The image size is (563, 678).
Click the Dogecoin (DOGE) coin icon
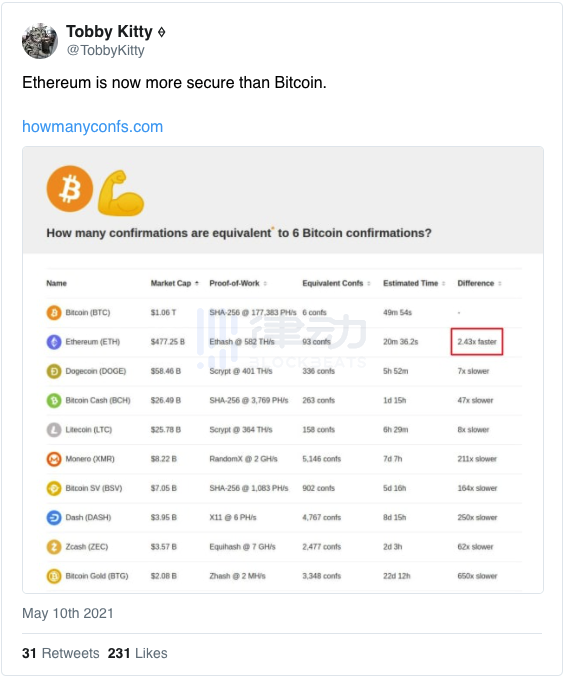(54, 371)
